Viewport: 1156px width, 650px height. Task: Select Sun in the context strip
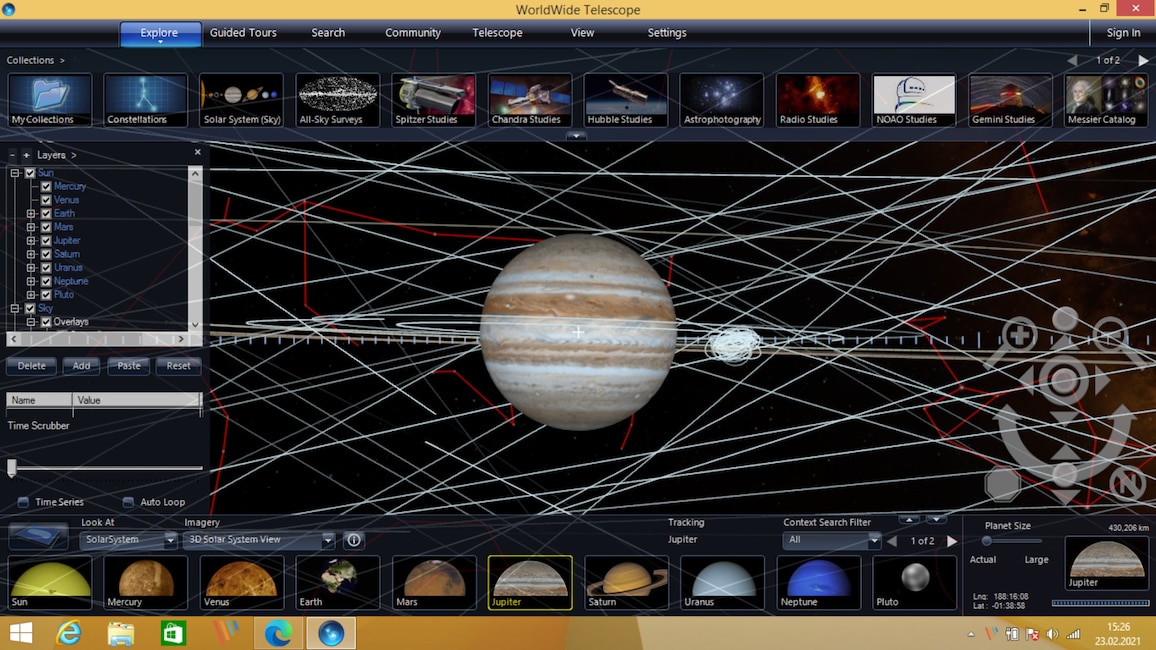[x=50, y=583]
